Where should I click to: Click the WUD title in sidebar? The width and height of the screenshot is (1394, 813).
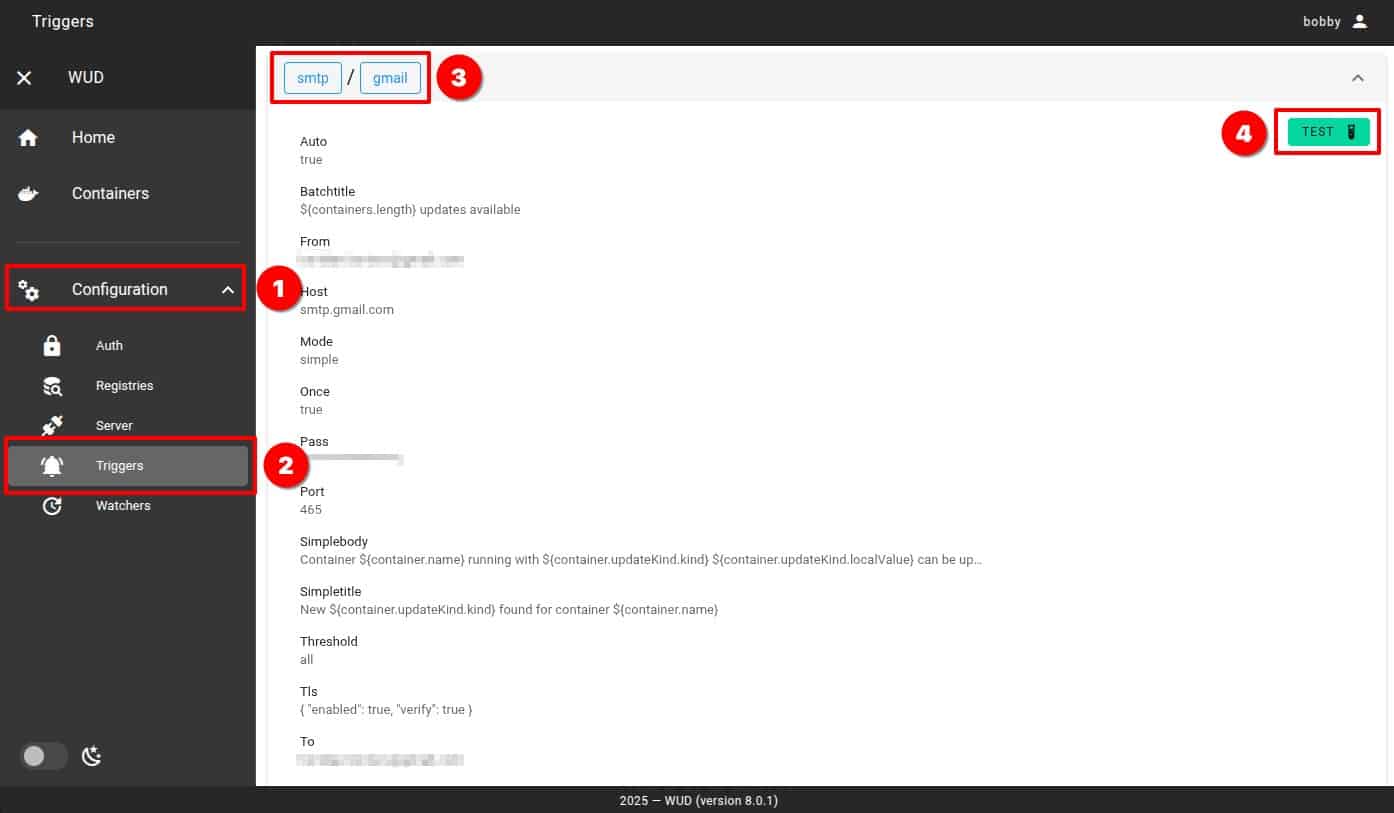coord(86,78)
